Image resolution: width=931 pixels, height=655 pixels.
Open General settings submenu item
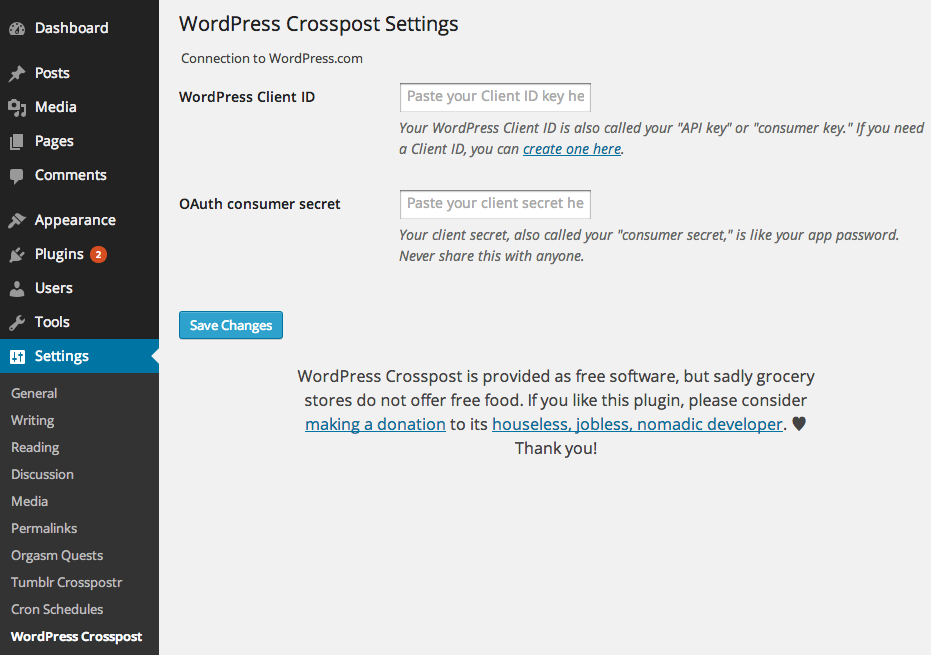[x=34, y=393]
